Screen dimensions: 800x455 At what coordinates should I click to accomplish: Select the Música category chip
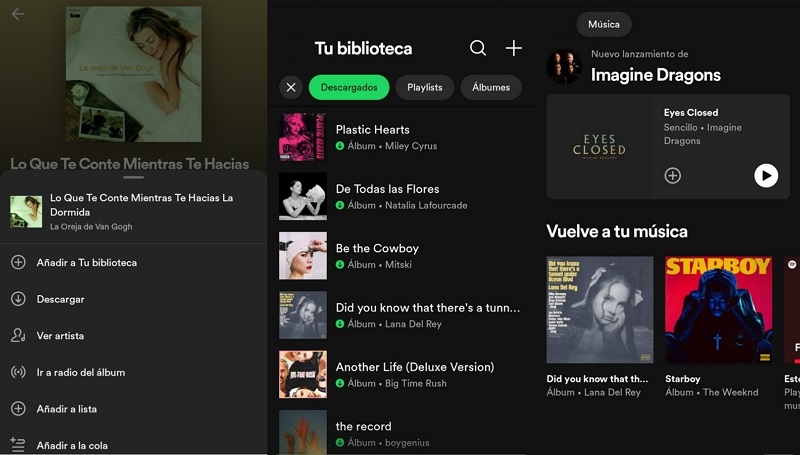click(604, 24)
